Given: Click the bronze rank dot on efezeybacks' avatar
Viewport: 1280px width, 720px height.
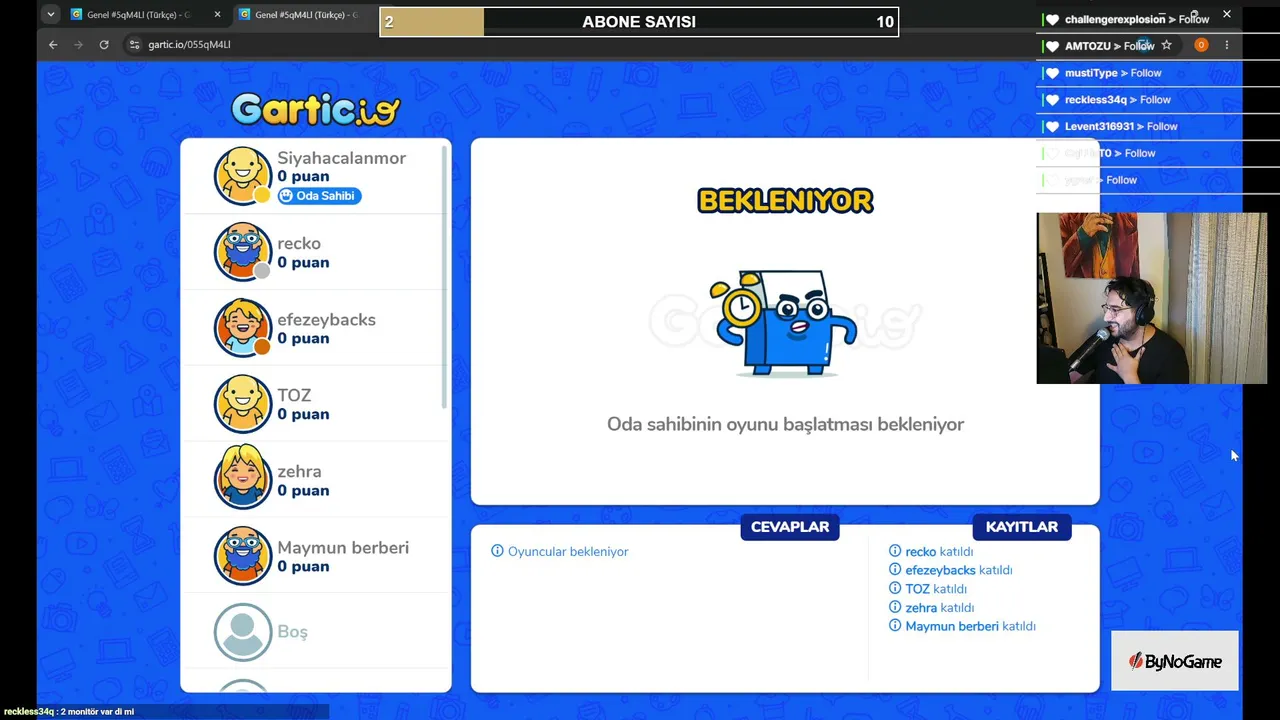Looking at the screenshot, I should click(x=262, y=347).
